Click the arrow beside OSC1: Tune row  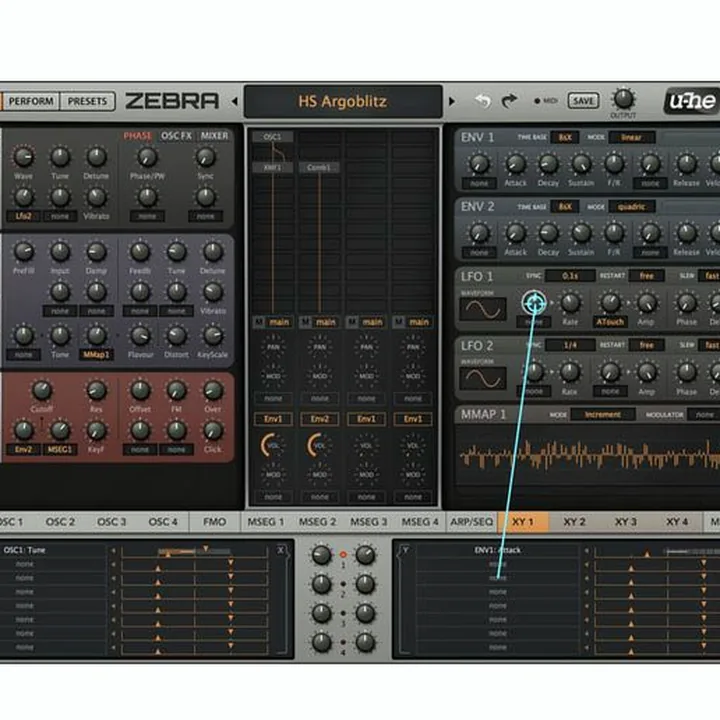113,550
